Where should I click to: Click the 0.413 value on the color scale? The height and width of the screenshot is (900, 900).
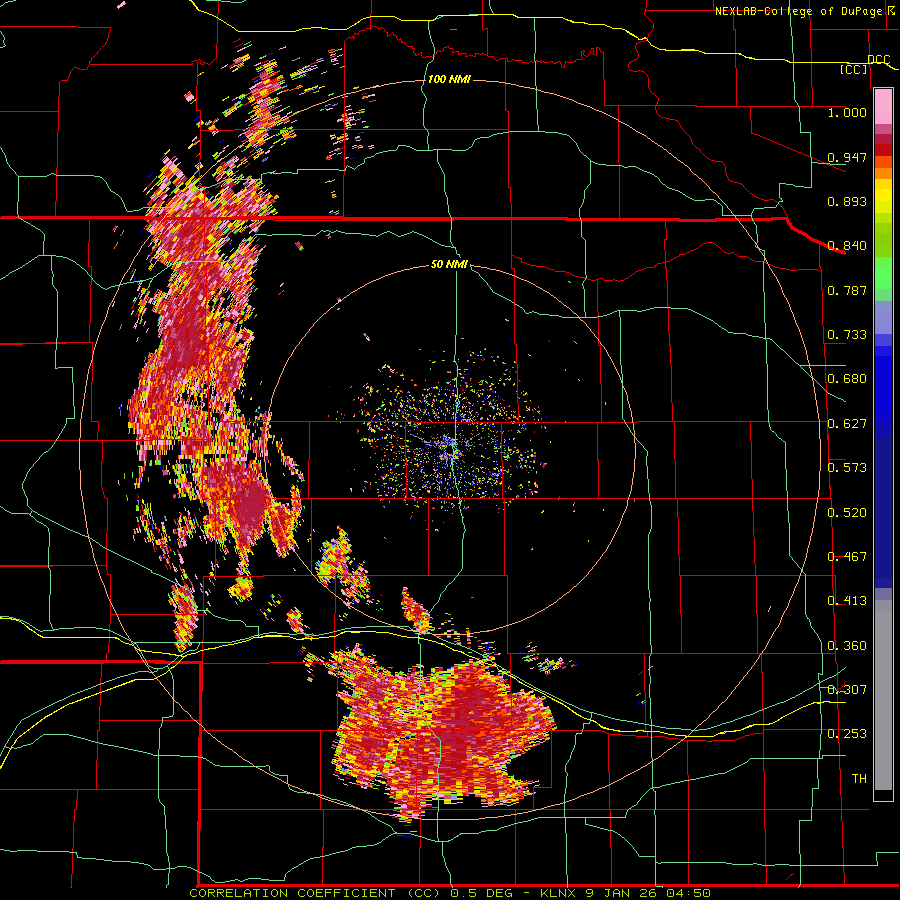847,601
